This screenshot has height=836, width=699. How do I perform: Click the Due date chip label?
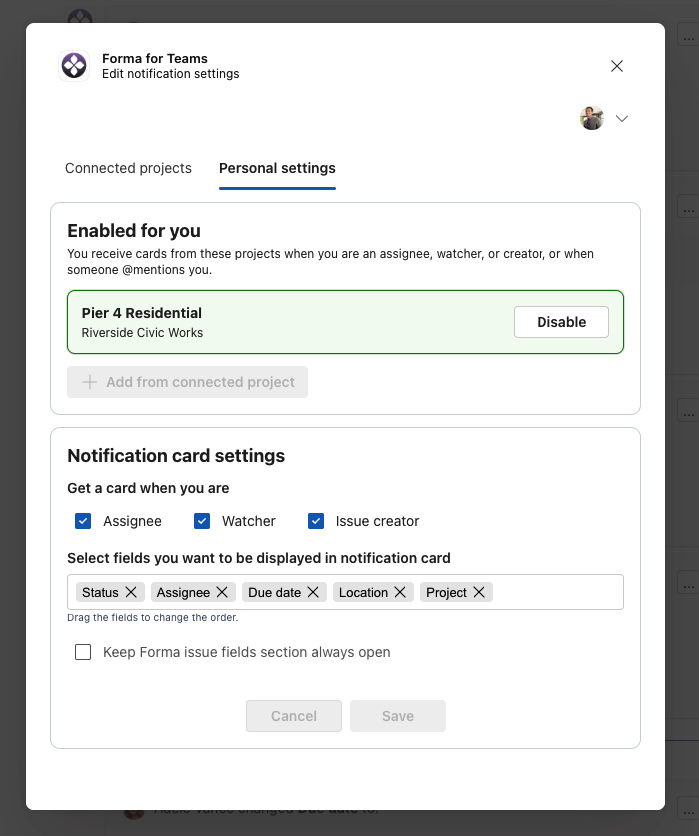(275, 592)
